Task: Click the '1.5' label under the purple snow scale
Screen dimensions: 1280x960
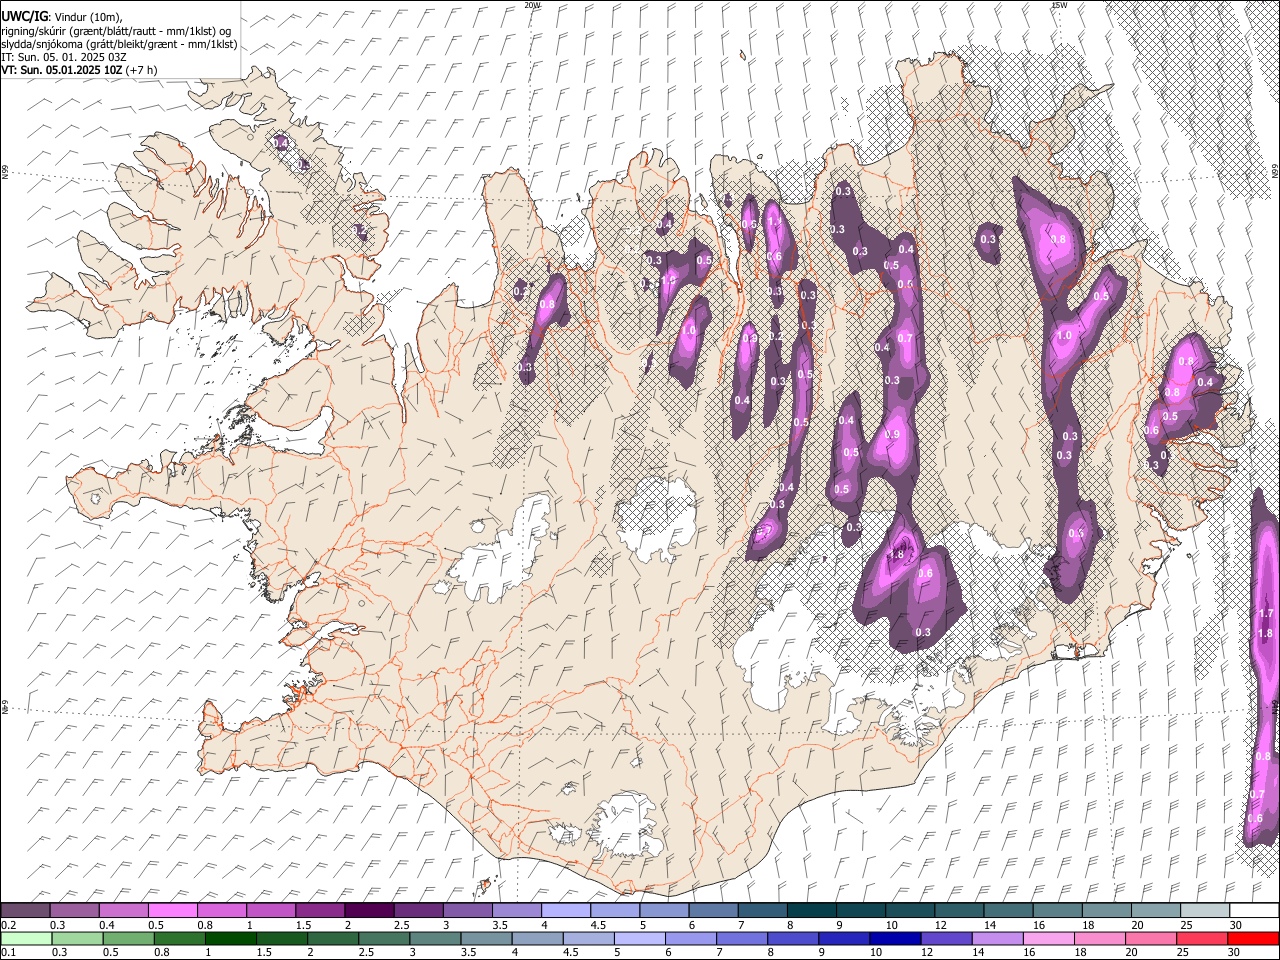Action: click(x=303, y=925)
